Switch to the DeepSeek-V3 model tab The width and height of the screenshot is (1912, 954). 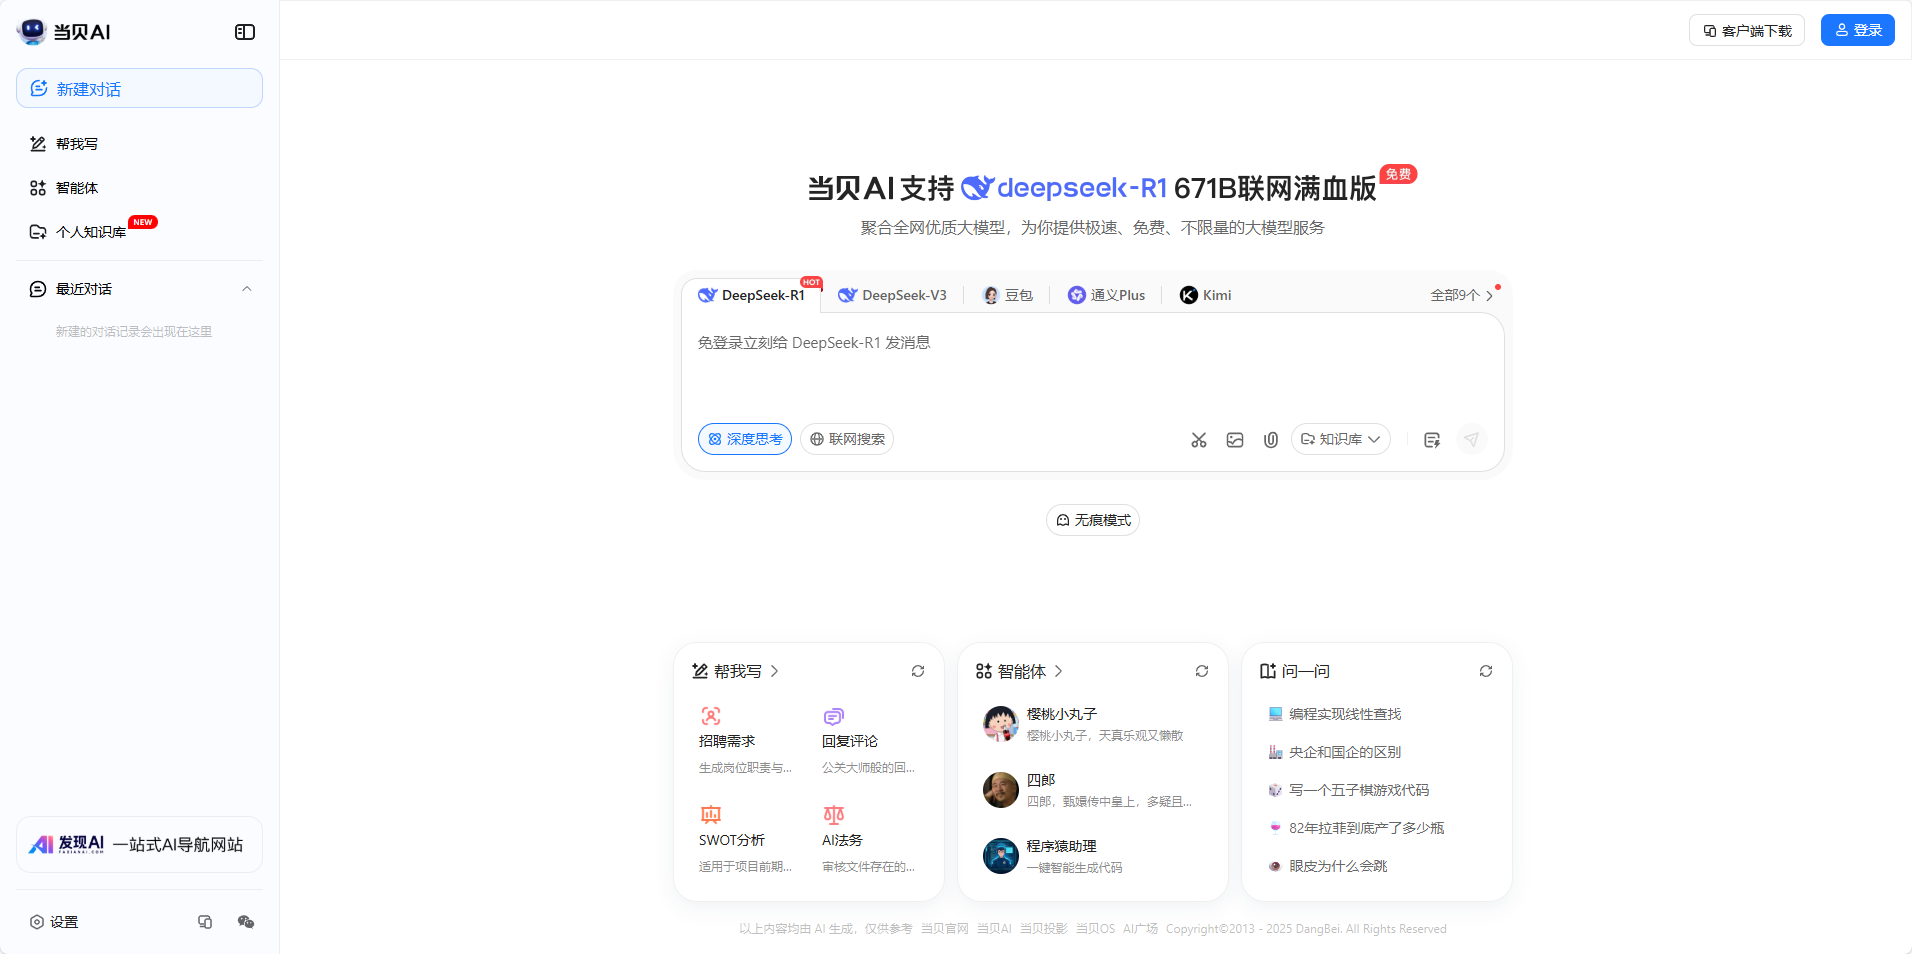(892, 295)
